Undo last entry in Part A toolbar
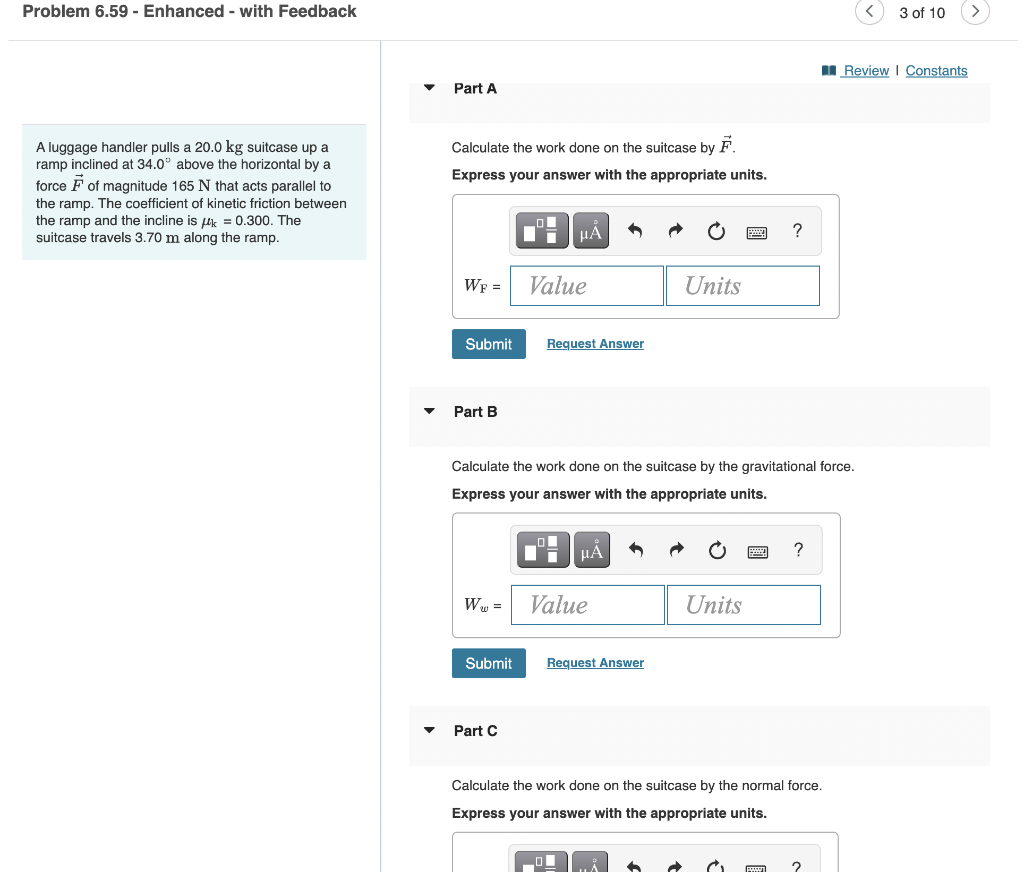The width and height of the screenshot is (1024, 872). [635, 231]
